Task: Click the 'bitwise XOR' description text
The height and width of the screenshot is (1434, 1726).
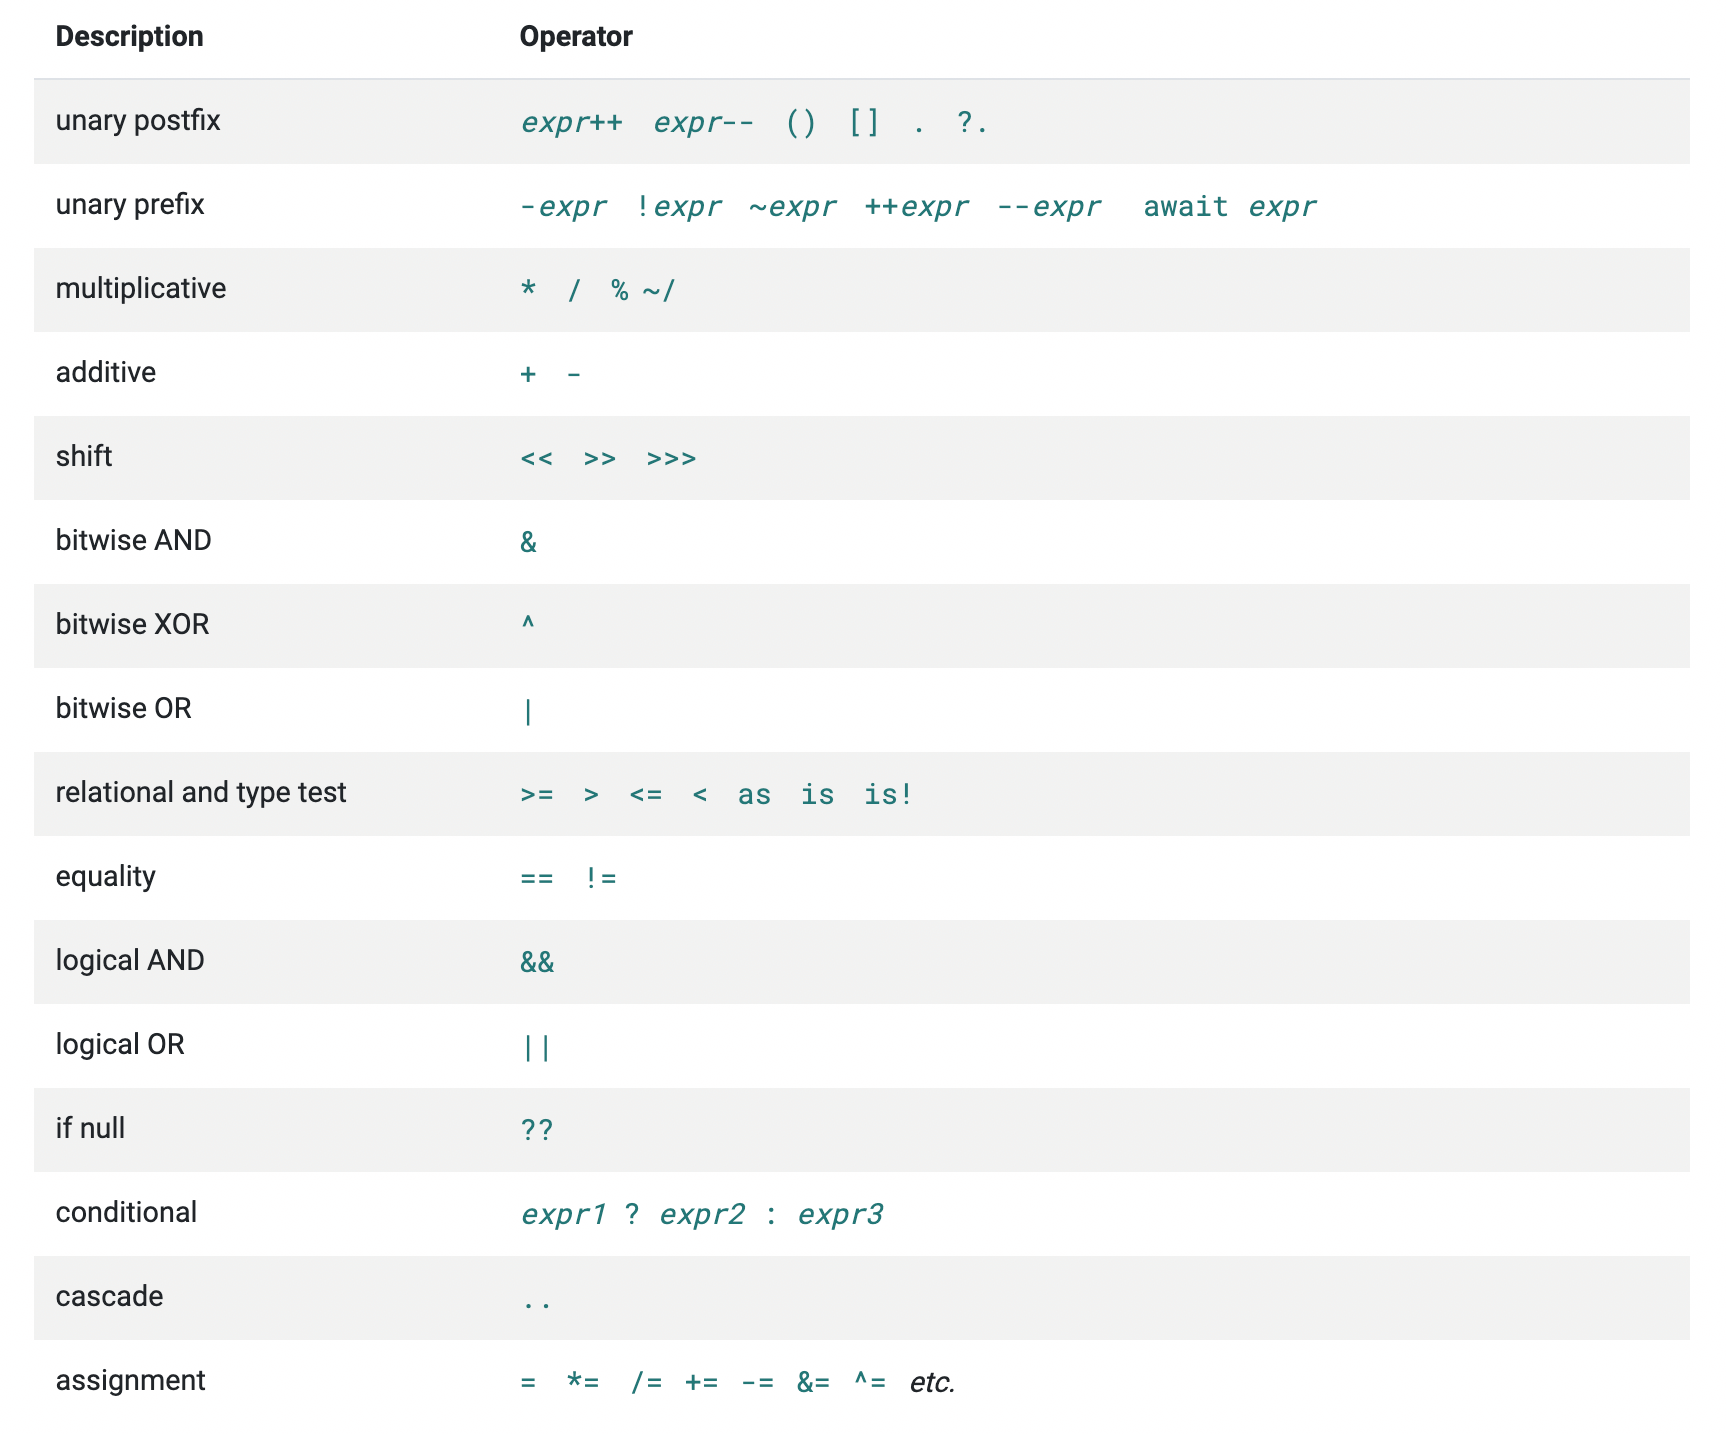Action: point(132,625)
